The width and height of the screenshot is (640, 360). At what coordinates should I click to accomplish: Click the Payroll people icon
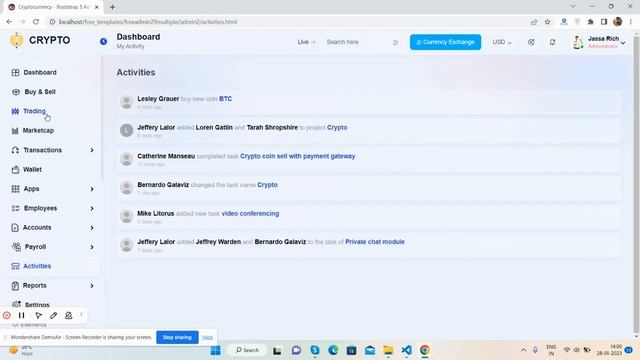[16, 247]
